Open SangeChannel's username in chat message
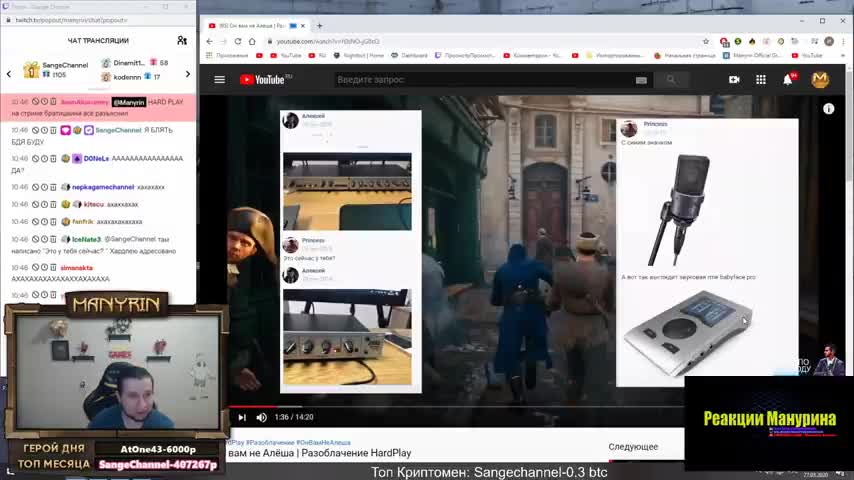The image size is (854, 480). [x=118, y=130]
